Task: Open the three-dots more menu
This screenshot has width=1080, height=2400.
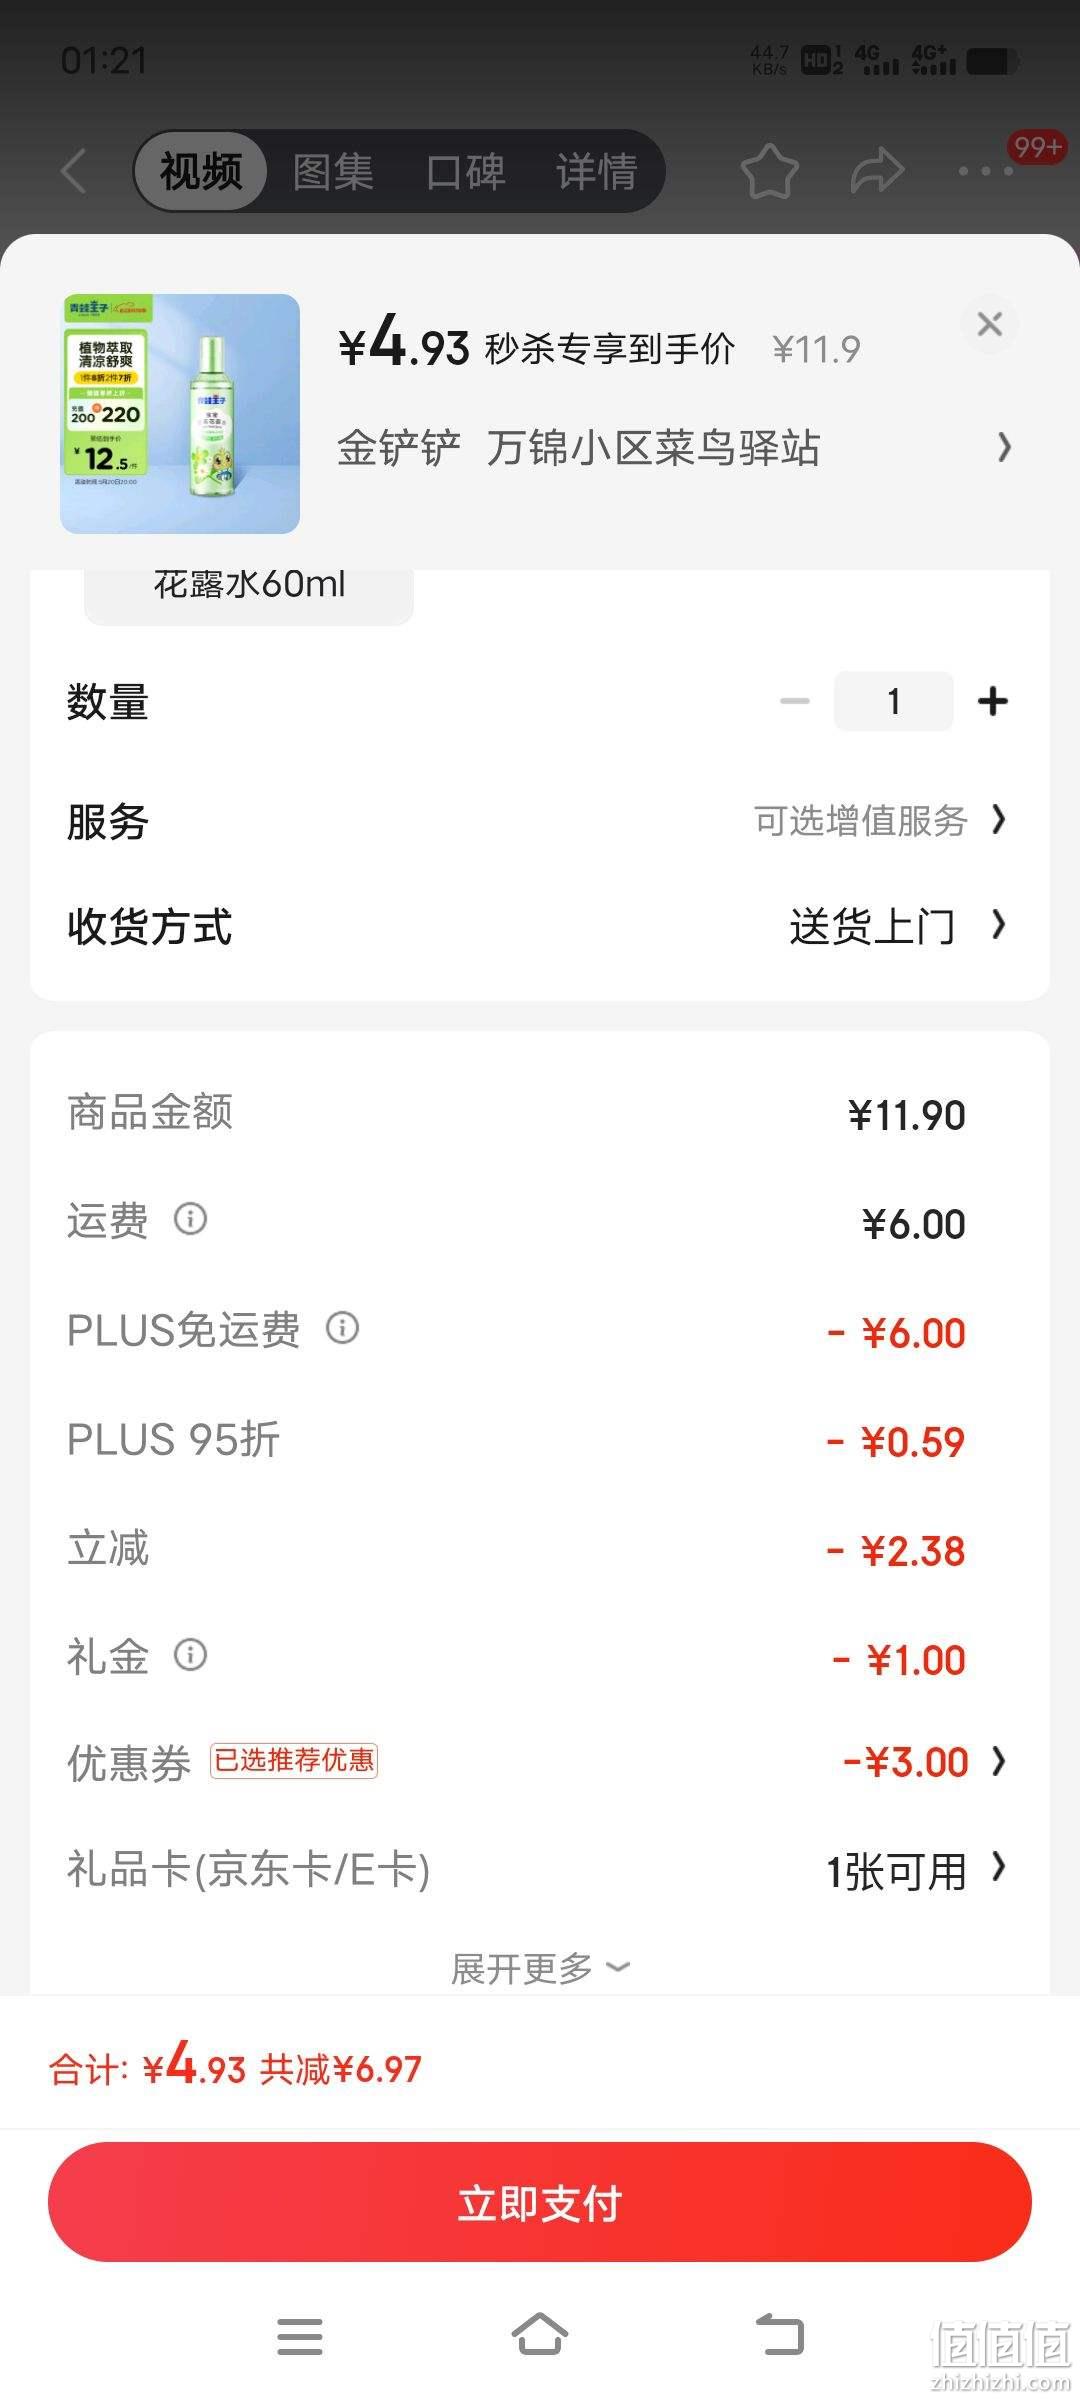Action: pyautogui.click(x=986, y=171)
